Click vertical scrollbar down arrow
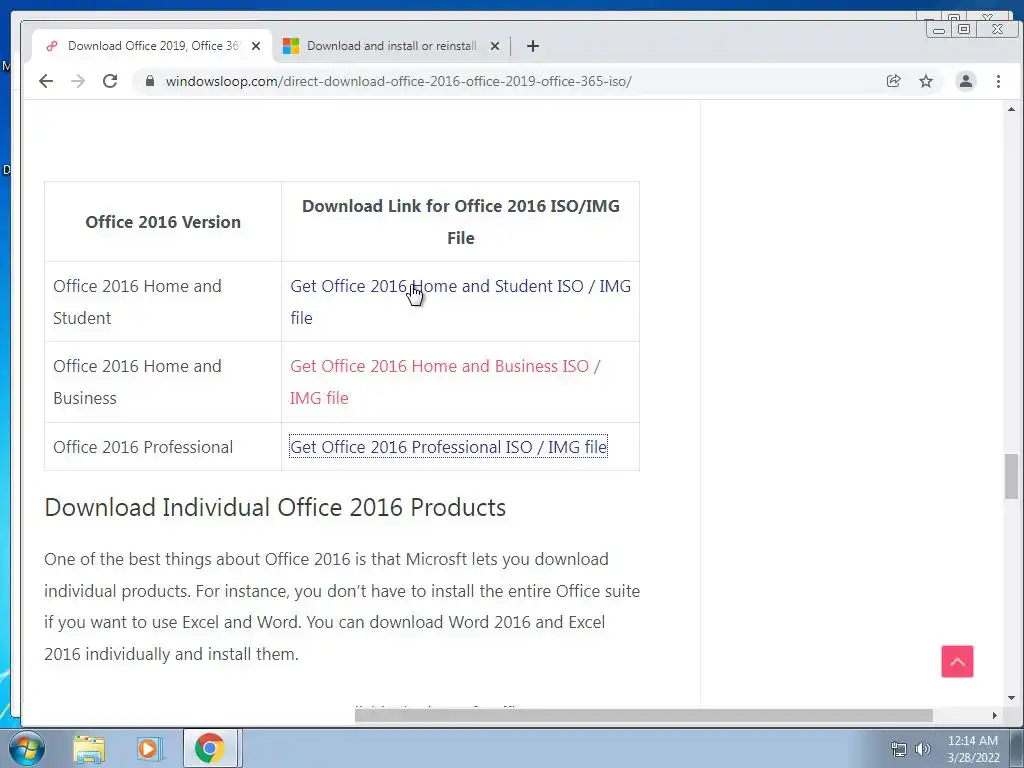This screenshot has width=1024, height=768. tap(1011, 697)
